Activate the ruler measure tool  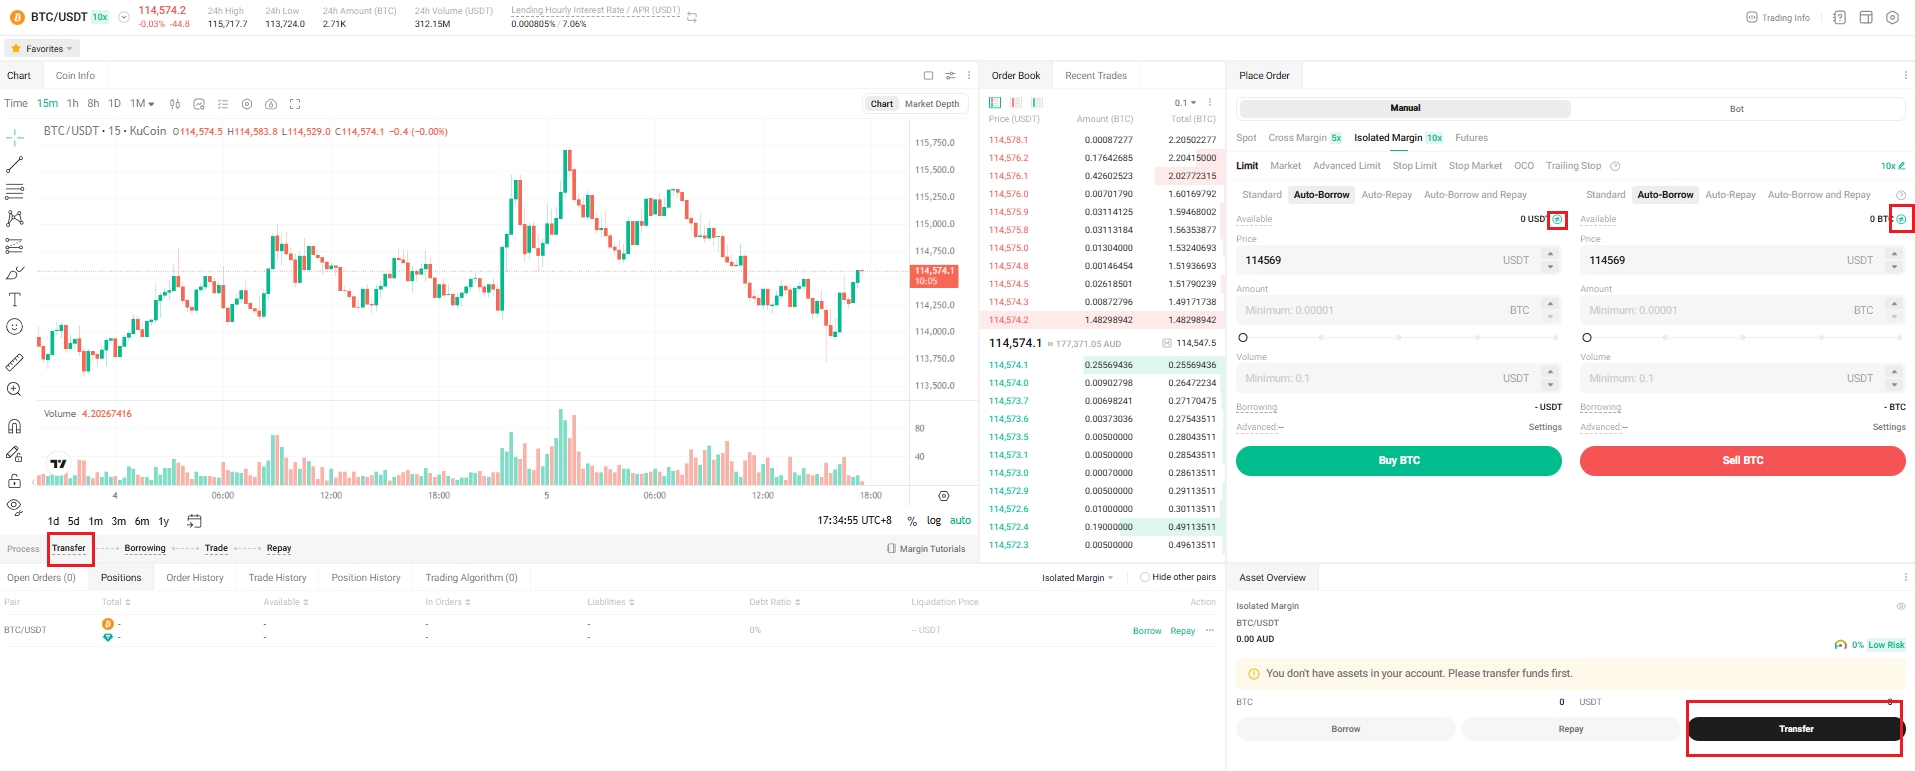click(x=15, y=362)
